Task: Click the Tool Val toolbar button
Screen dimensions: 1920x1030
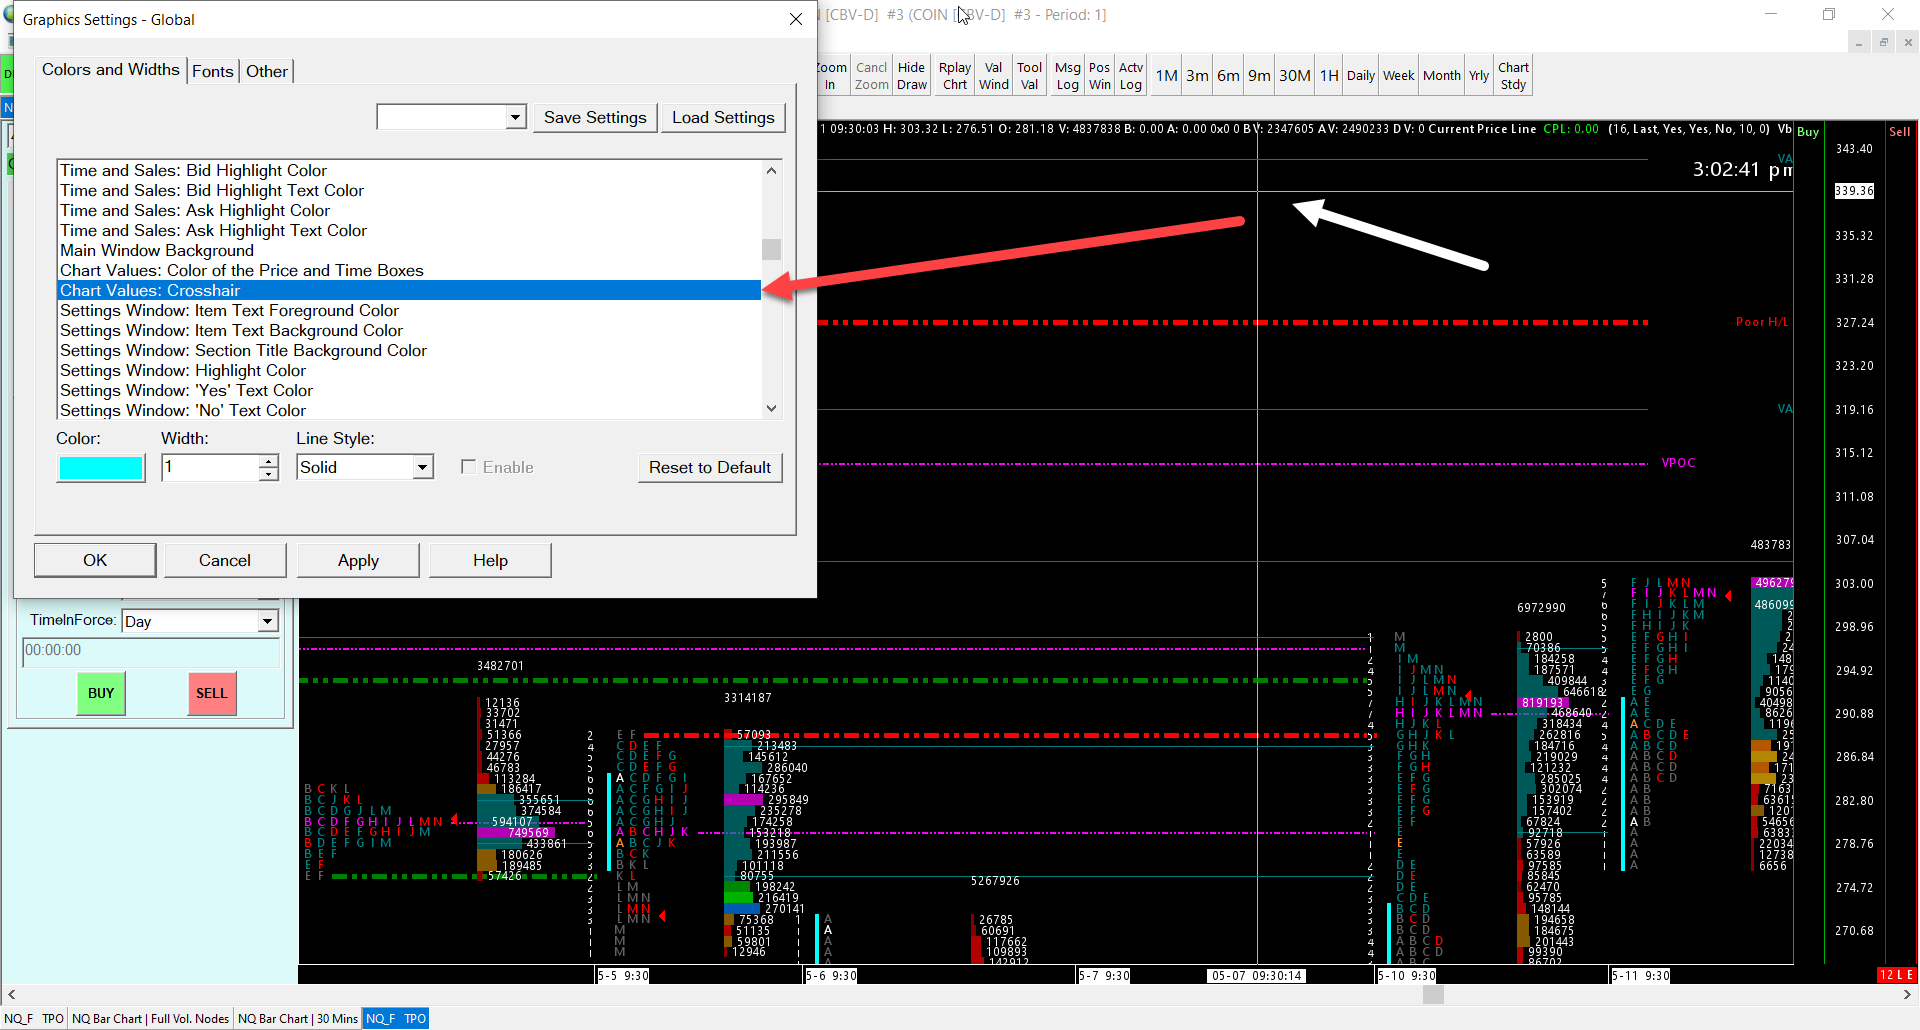Action: [x=1029, y=76]
